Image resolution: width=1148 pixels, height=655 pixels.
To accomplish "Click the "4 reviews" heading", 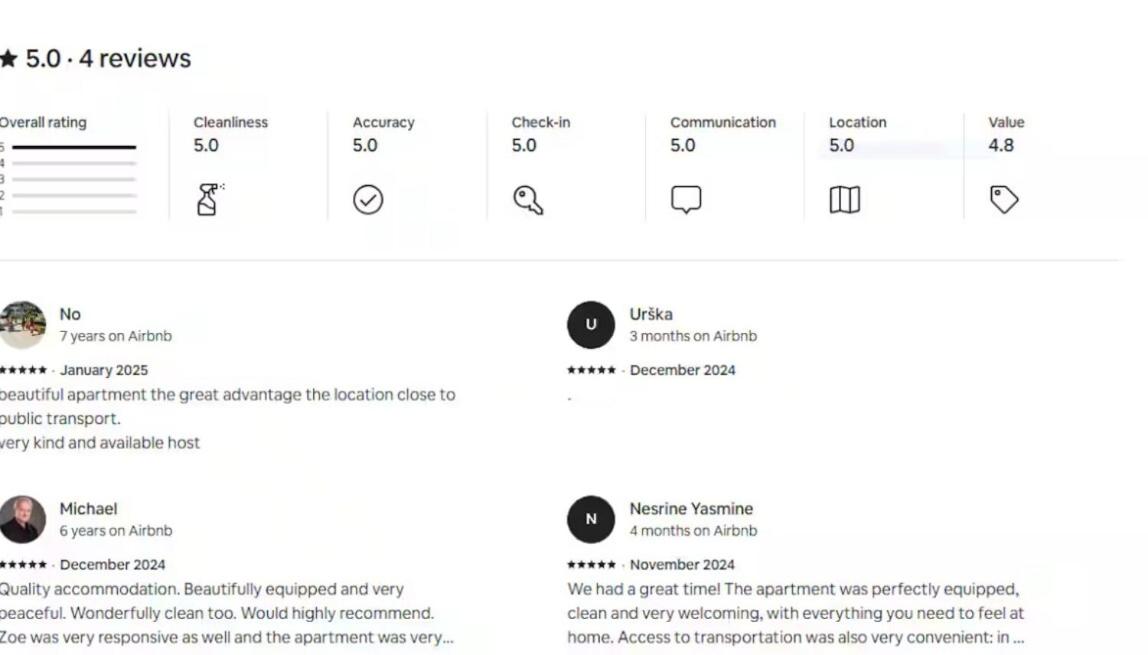I will [x=135, y=59].
